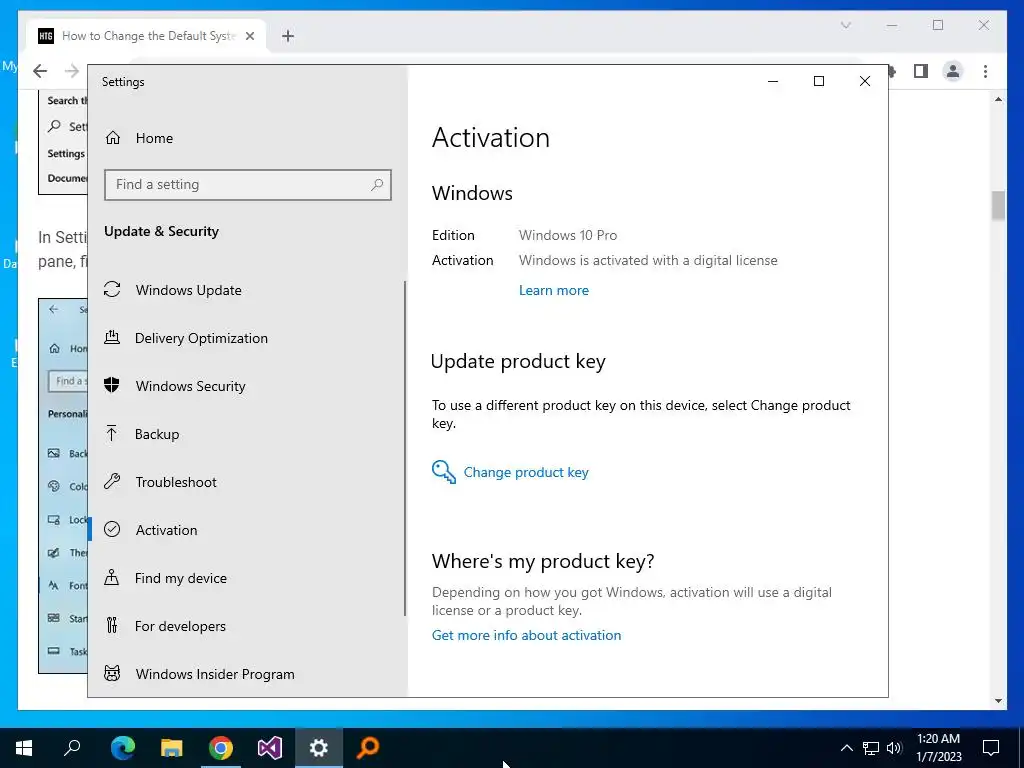Click the Windows Insider Program cat icon
The height and width of the screenshot is (768, 1024).
point(112,673)
